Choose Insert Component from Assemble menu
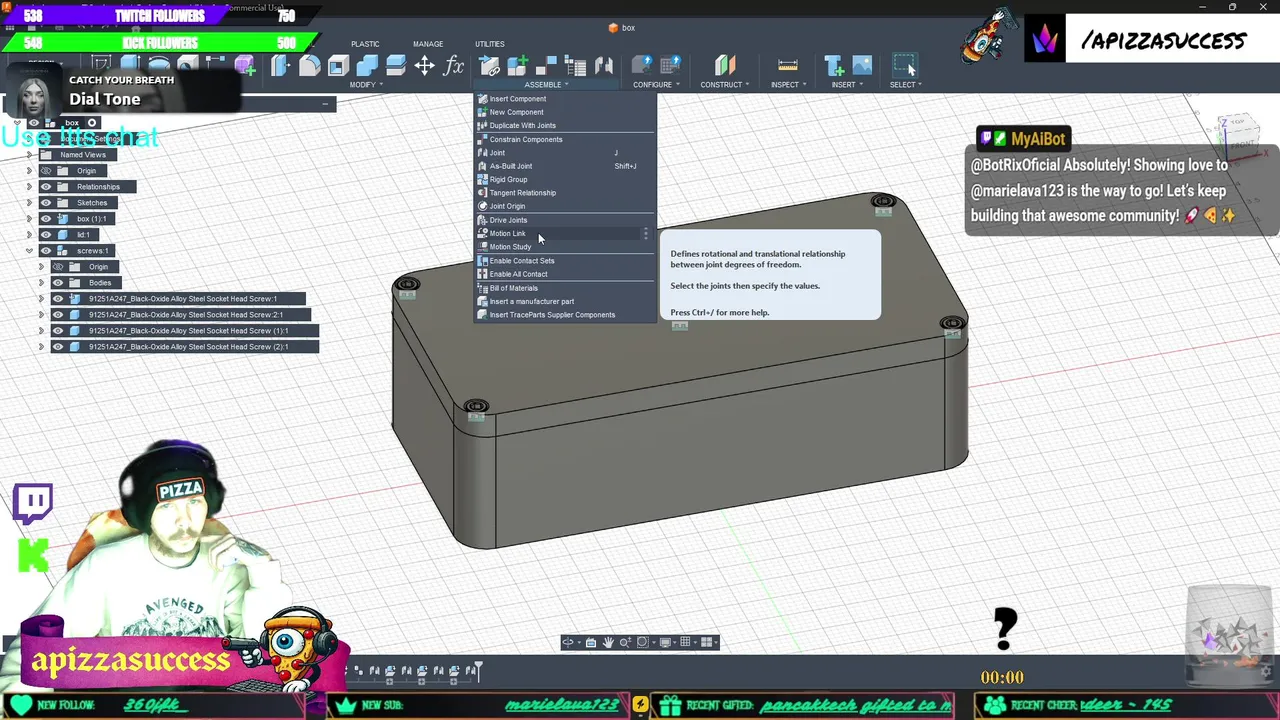This screenshot has height=720, width=1280. pos(565,99)
